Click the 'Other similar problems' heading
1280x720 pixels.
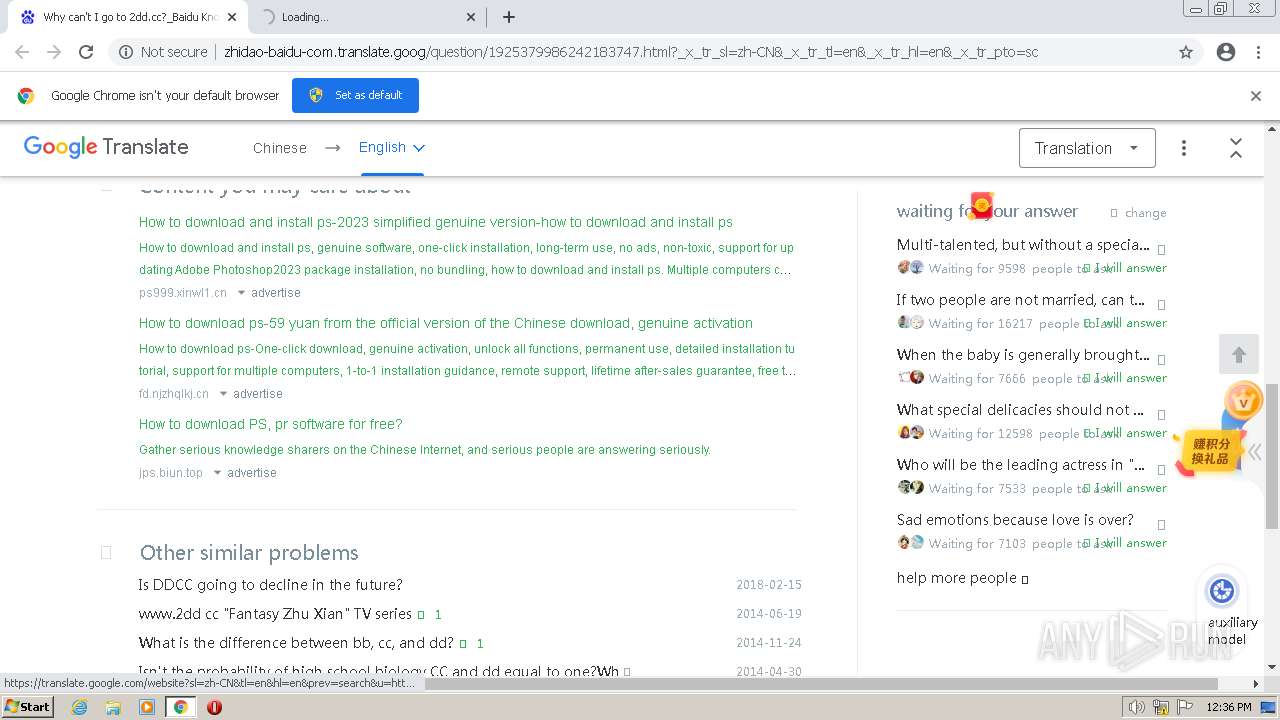click(249, 553)
